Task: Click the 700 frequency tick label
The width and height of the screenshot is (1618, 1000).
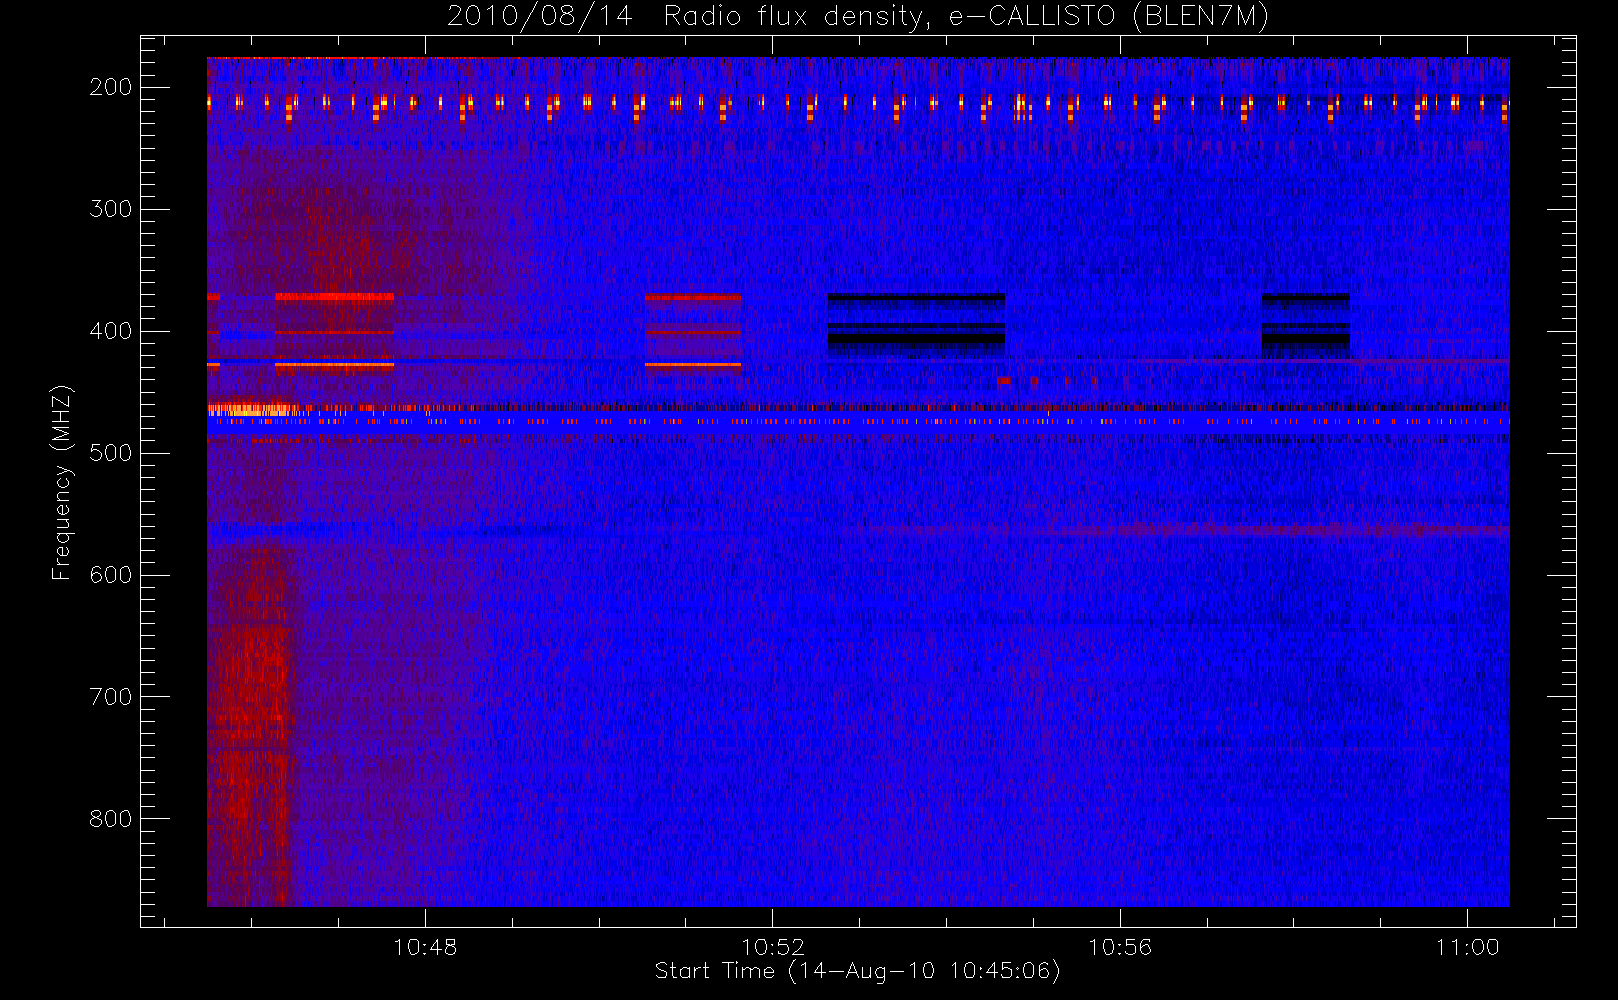Action: pyautogui.click(x=111, y=697)
